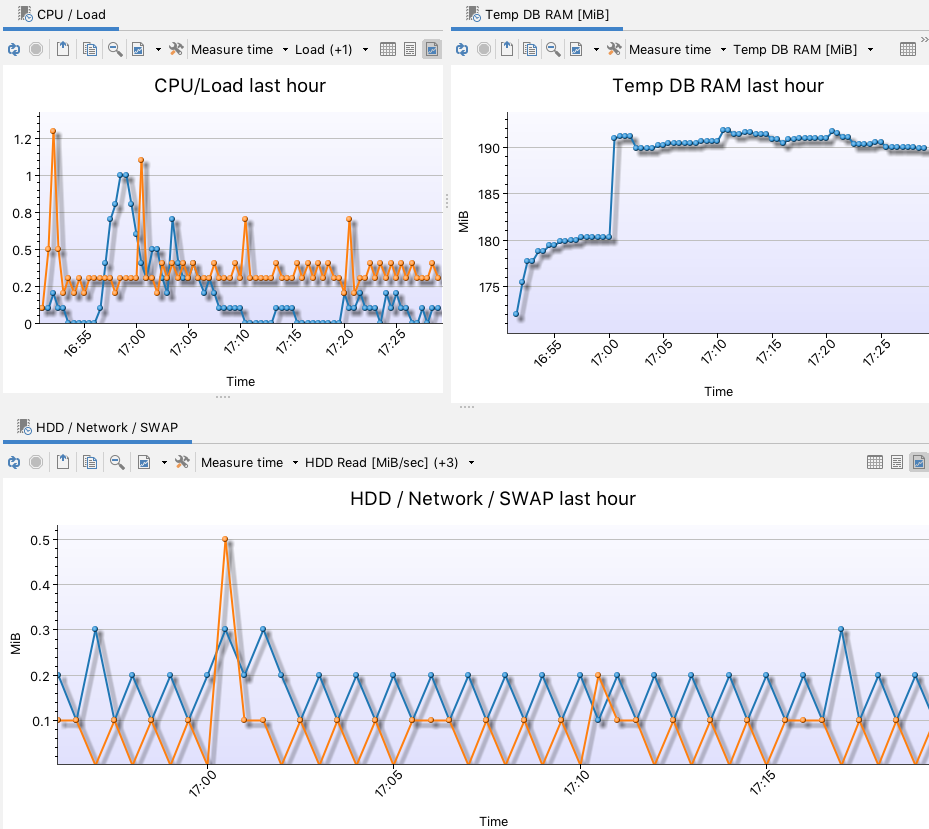Open chart settings tools in CPU / Load toolbar
Viewport: 929px width, 829px height.
(177, 49)
